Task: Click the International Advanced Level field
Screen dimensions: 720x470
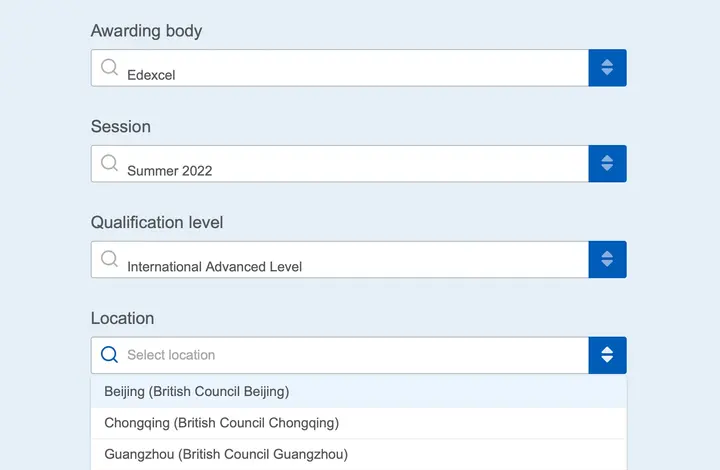Action: tap(340, 259)
